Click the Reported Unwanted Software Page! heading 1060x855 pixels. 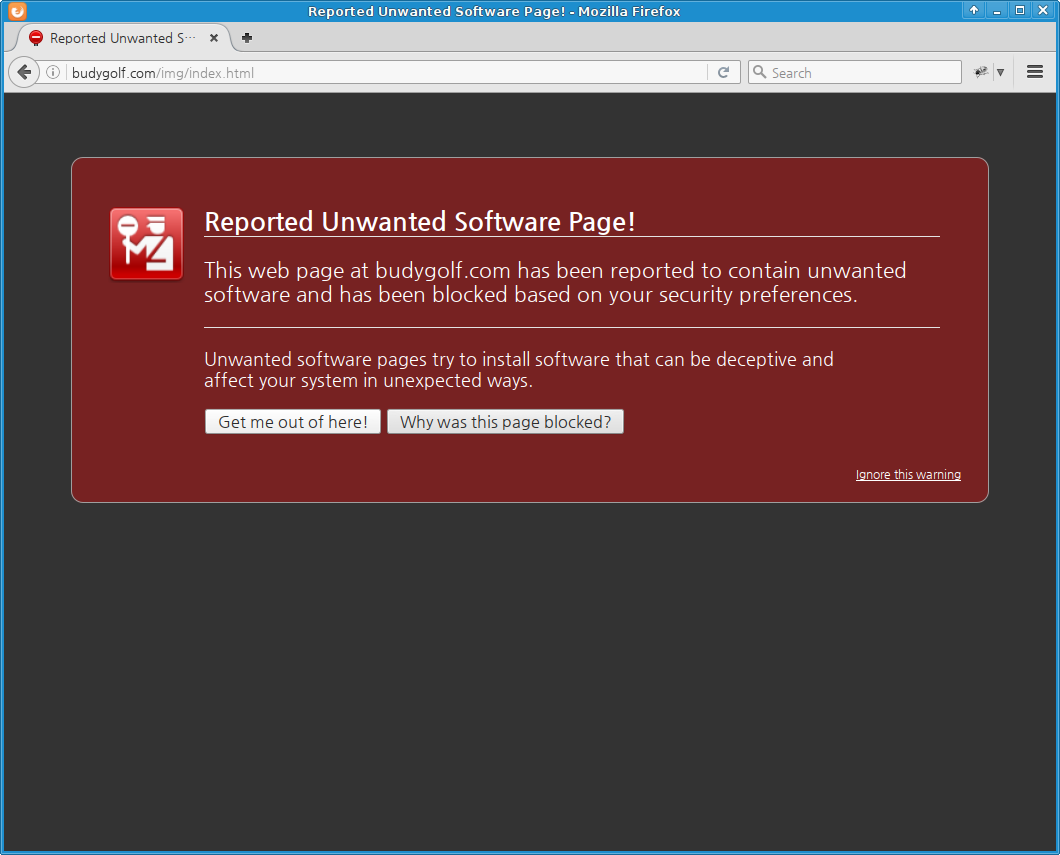420,222
